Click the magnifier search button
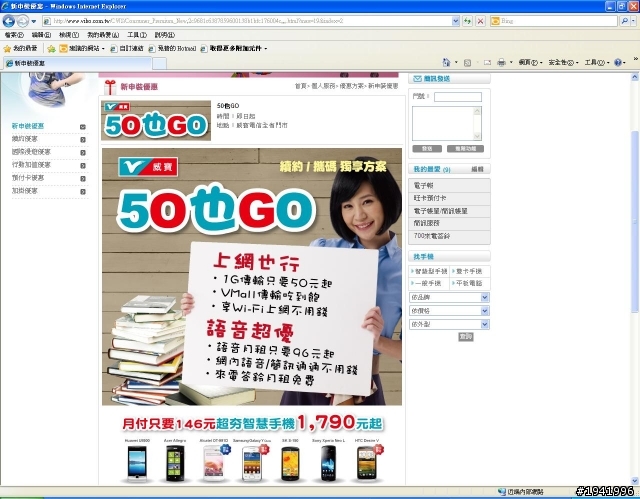Image resolution: width=640 pixels, height=499 pixels. [624, 21]
